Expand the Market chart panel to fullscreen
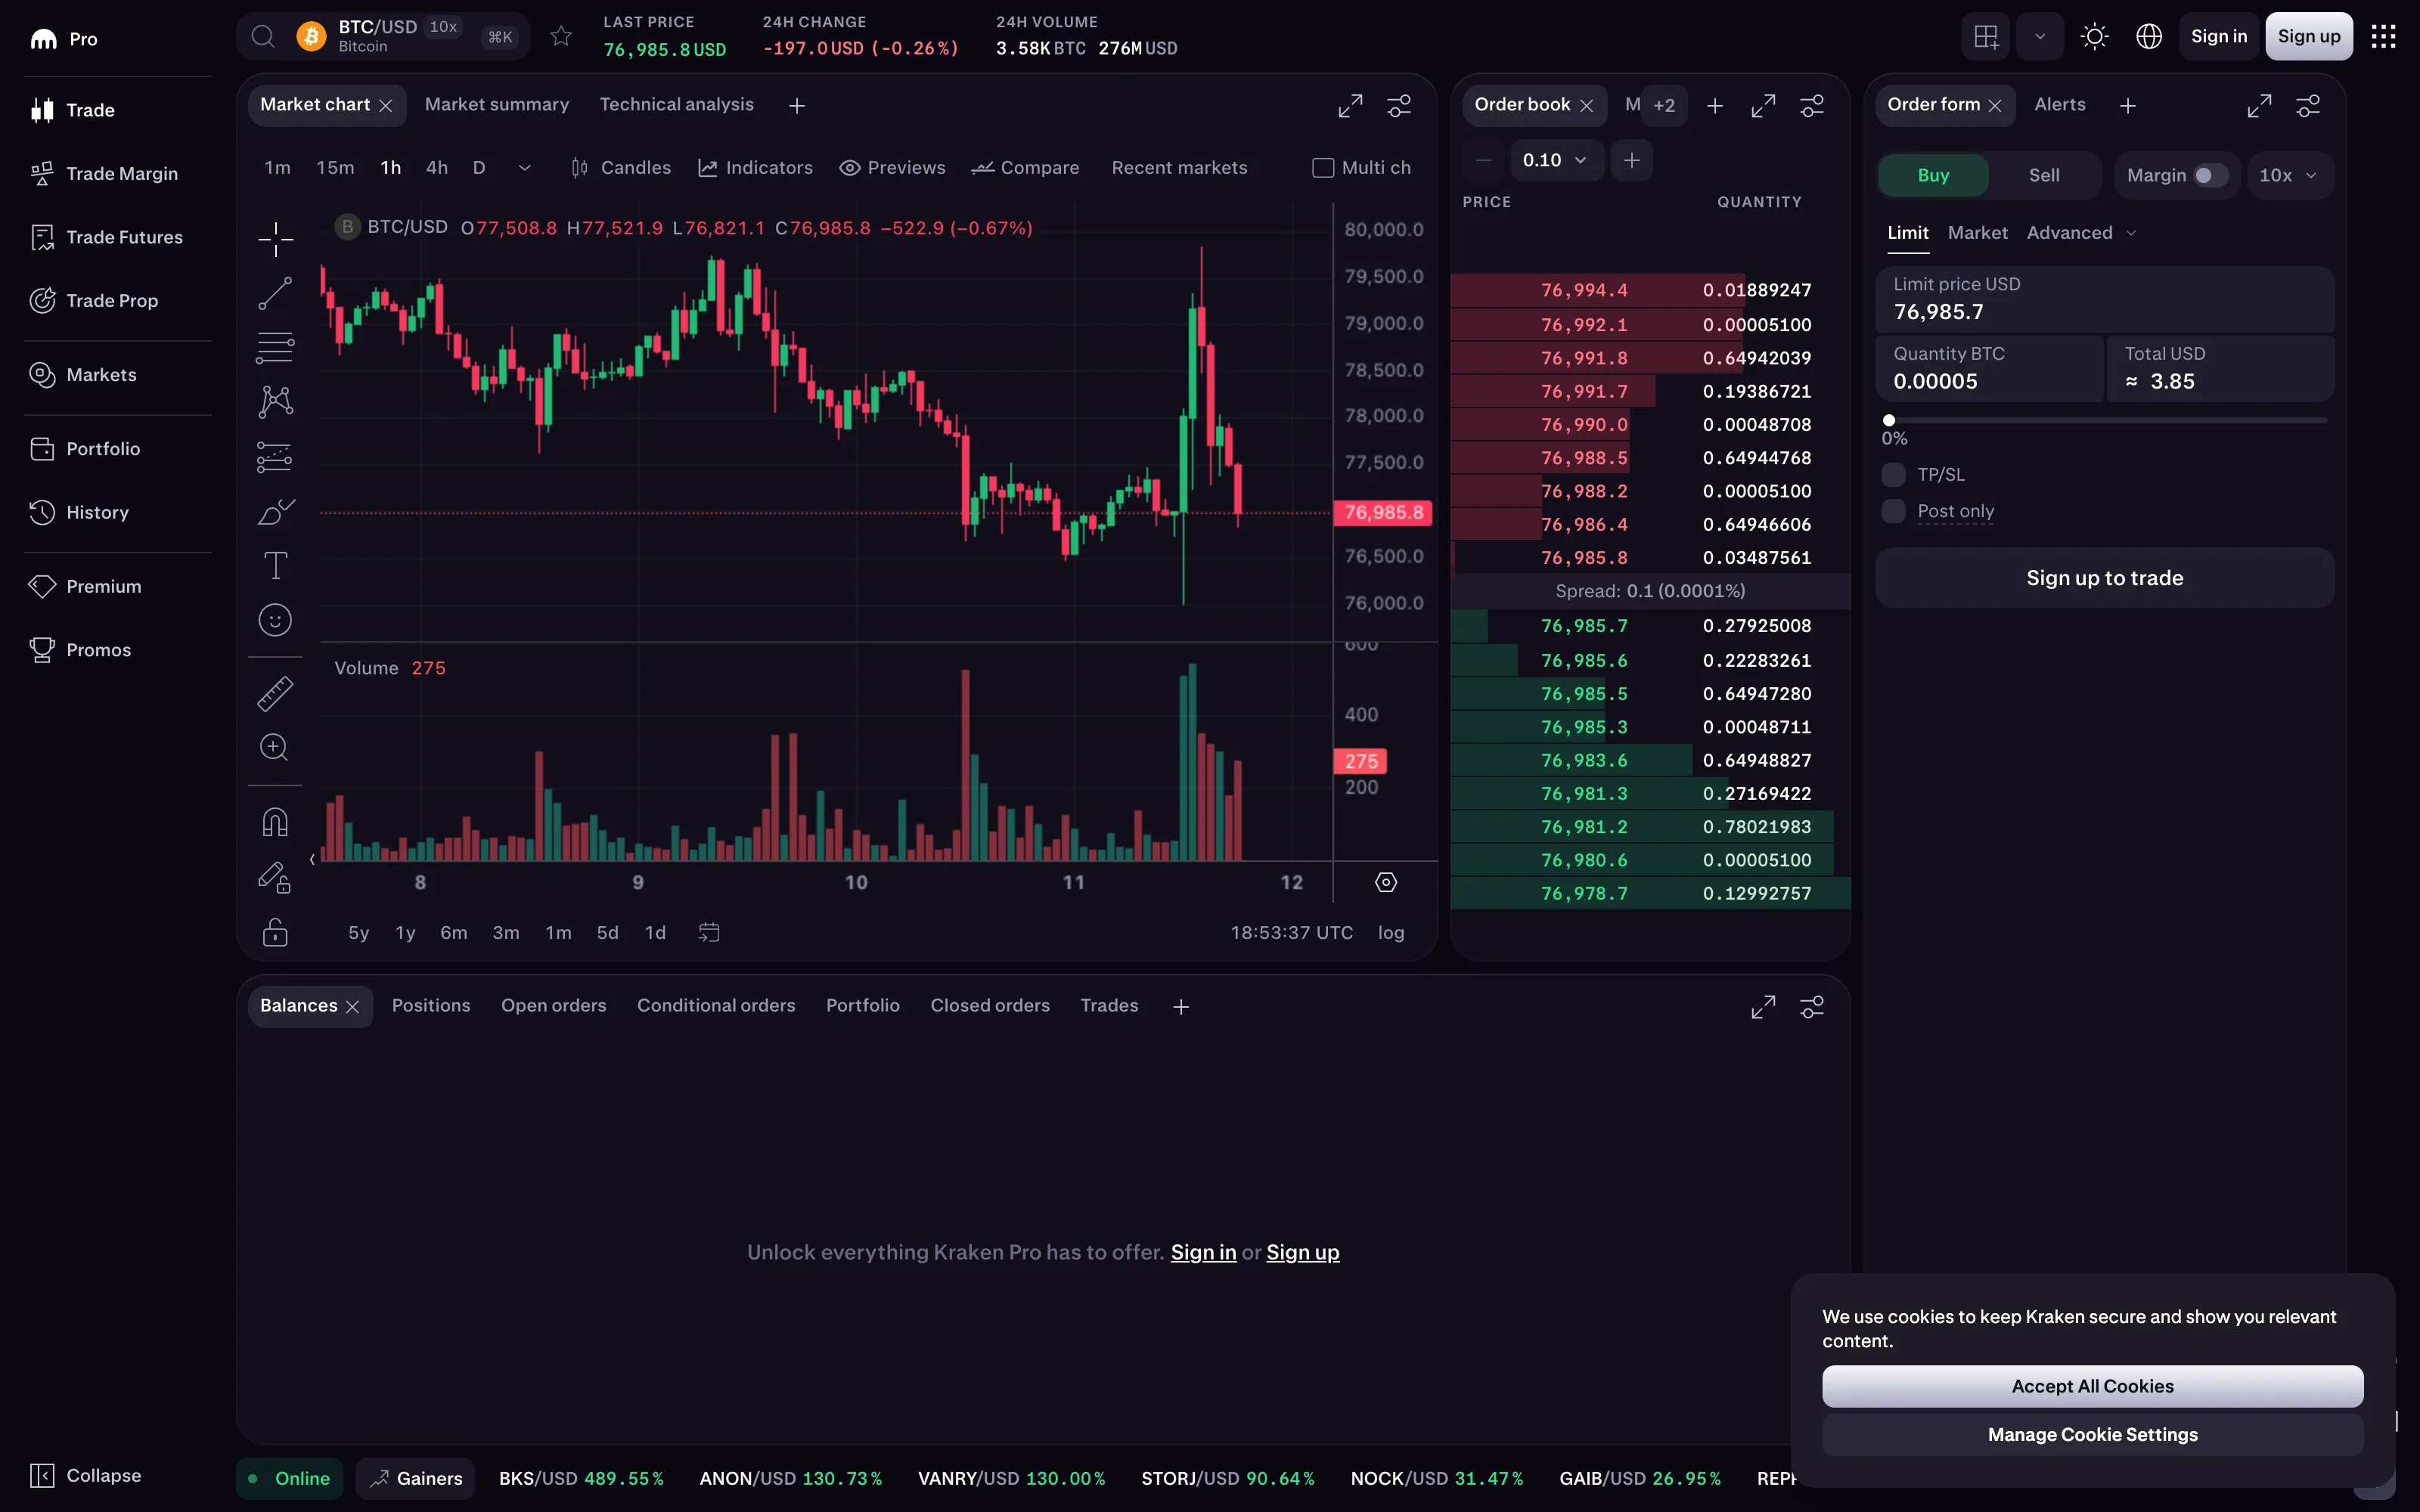 point(1350,105)
